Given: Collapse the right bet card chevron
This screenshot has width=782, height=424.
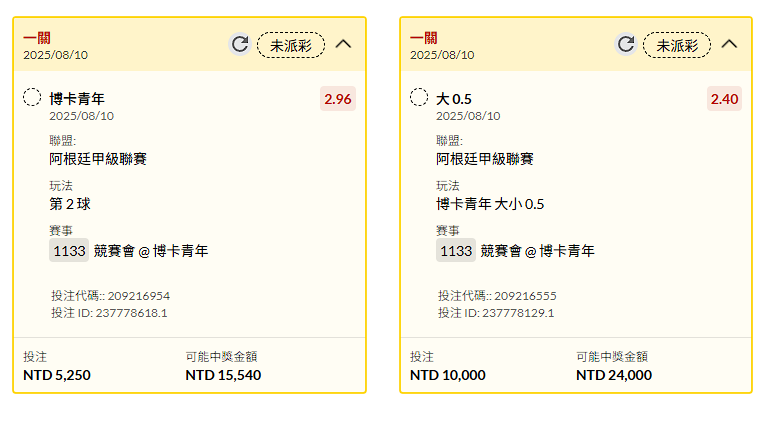Looking at the screenshot, I should point(729,44).
